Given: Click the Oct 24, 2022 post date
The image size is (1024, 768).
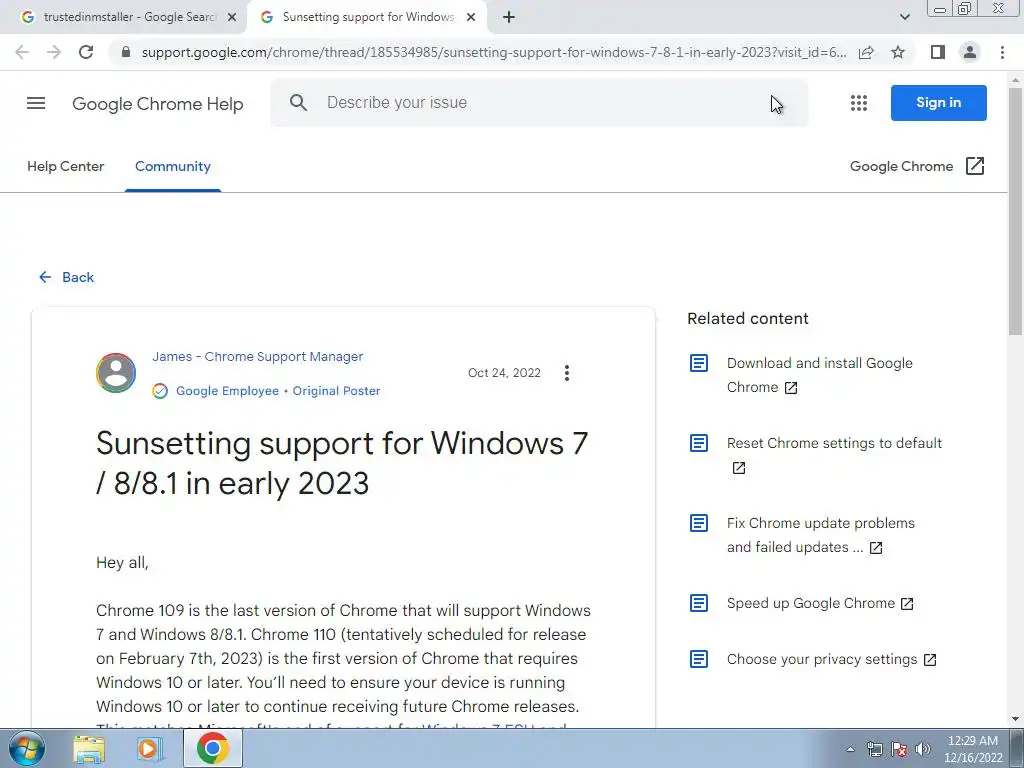Looking at the screenshot, I should [x=504, y=373].
